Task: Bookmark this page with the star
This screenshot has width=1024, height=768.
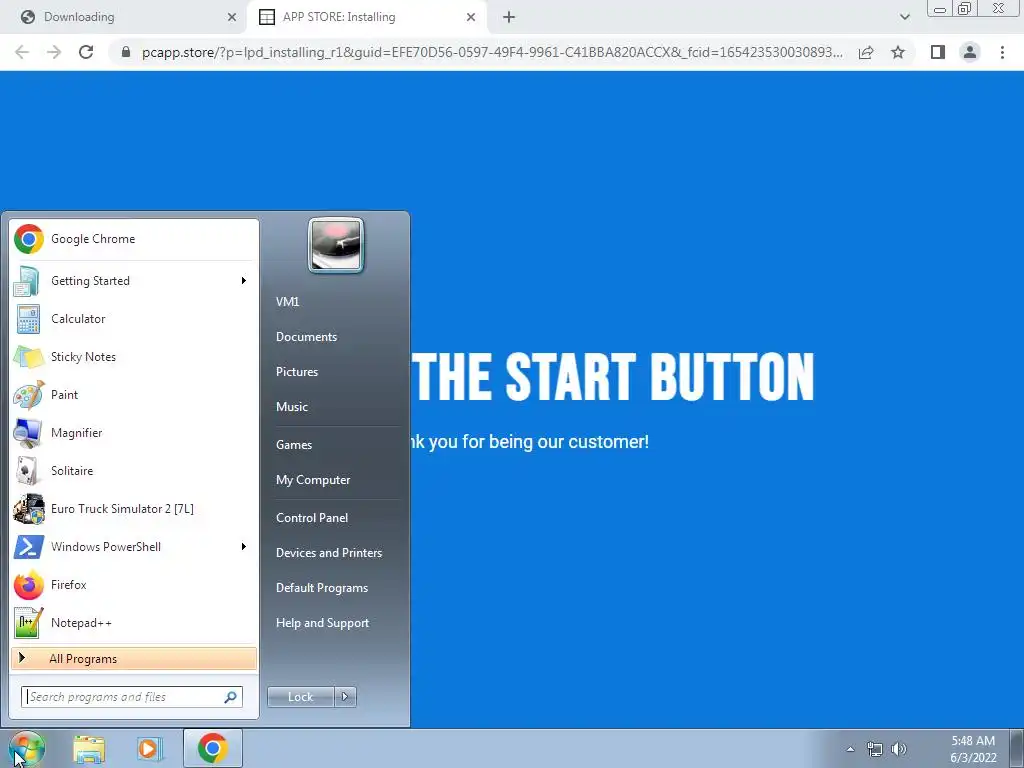Action: coord(898,52)
